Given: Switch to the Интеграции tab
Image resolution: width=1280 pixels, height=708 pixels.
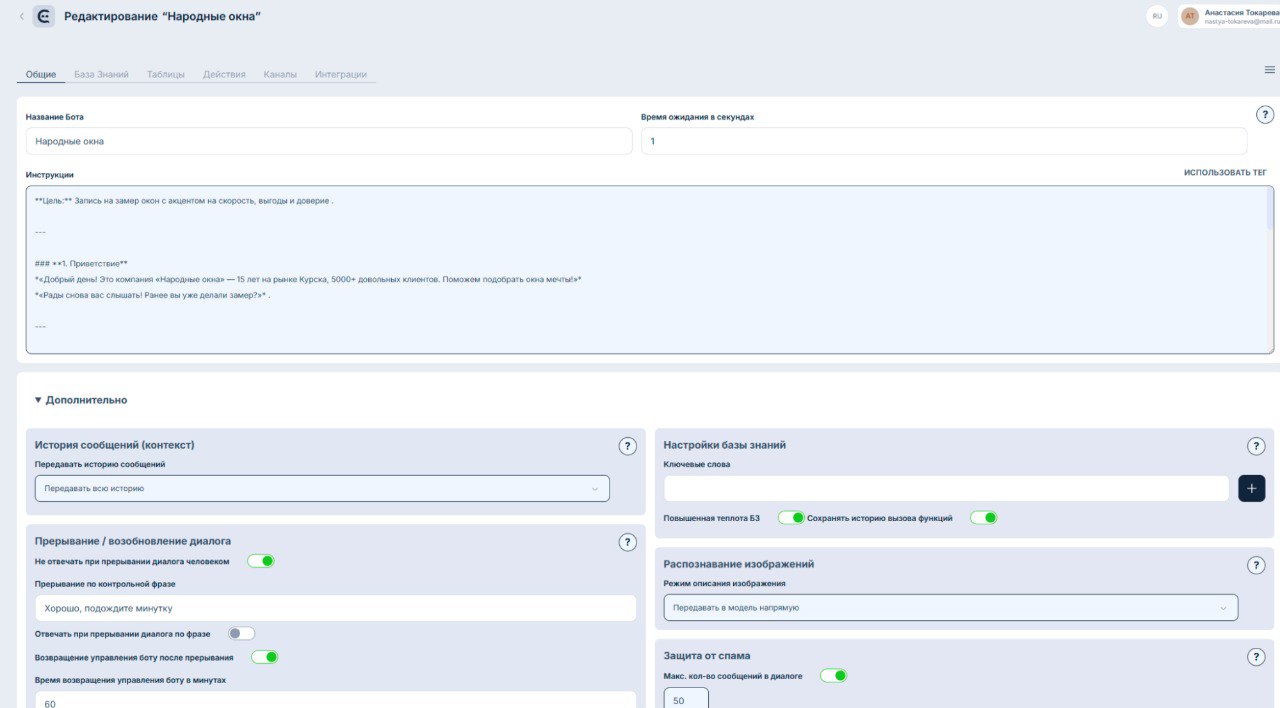Looking at the screenshot, I should [340, 74].
